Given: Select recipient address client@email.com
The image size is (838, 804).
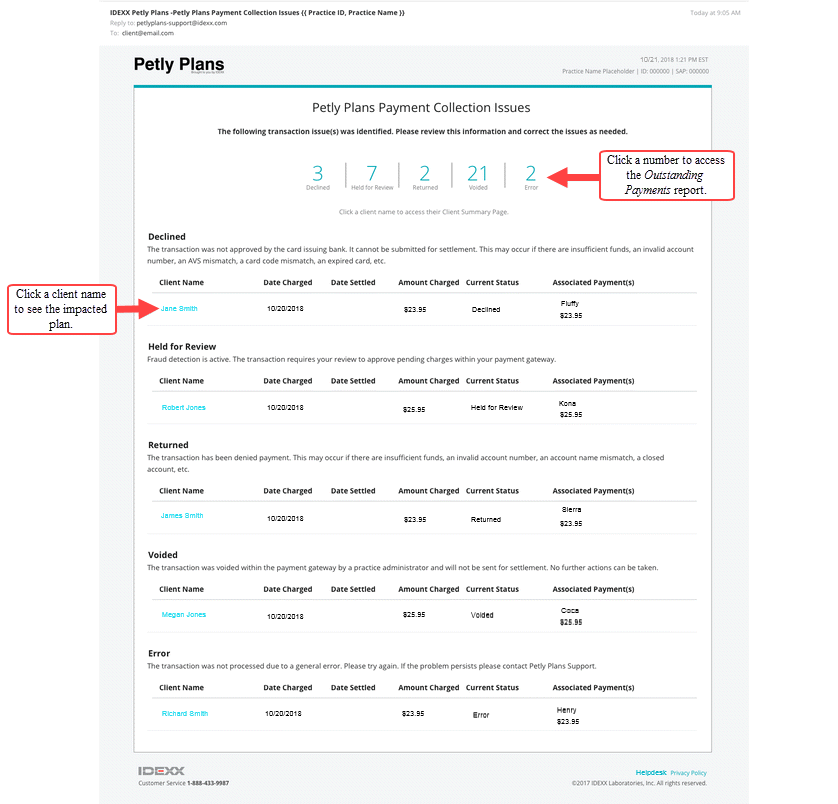Looking at the screenshot, I should (148, 33).
